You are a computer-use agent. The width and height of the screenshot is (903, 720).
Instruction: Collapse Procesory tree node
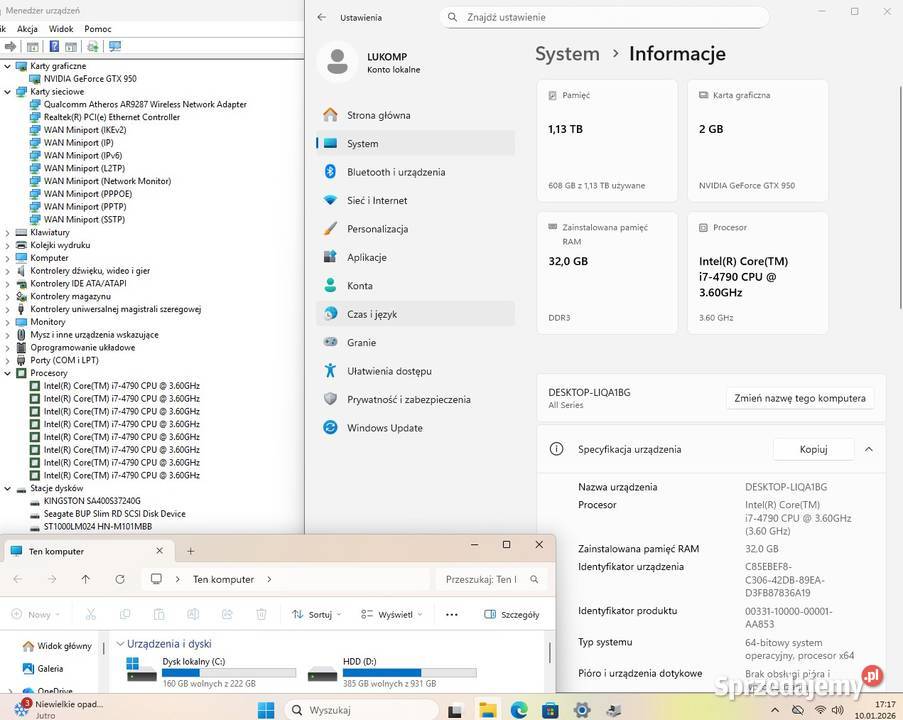(7, 373)
